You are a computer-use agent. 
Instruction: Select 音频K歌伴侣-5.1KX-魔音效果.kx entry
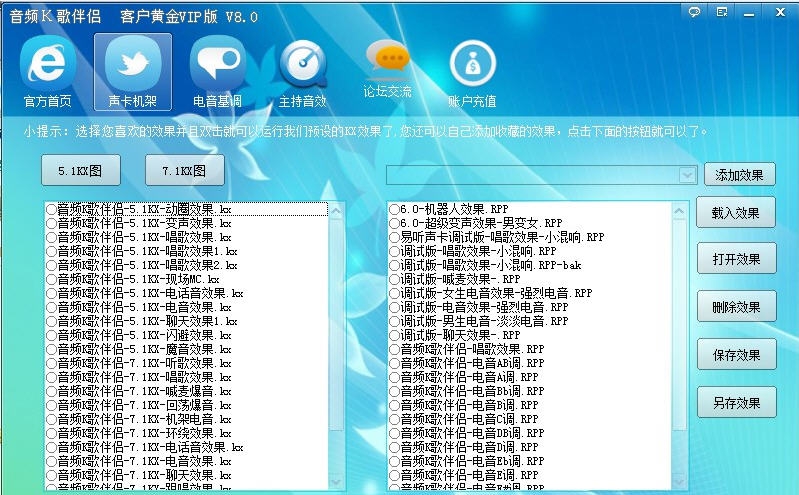point(139,350)
